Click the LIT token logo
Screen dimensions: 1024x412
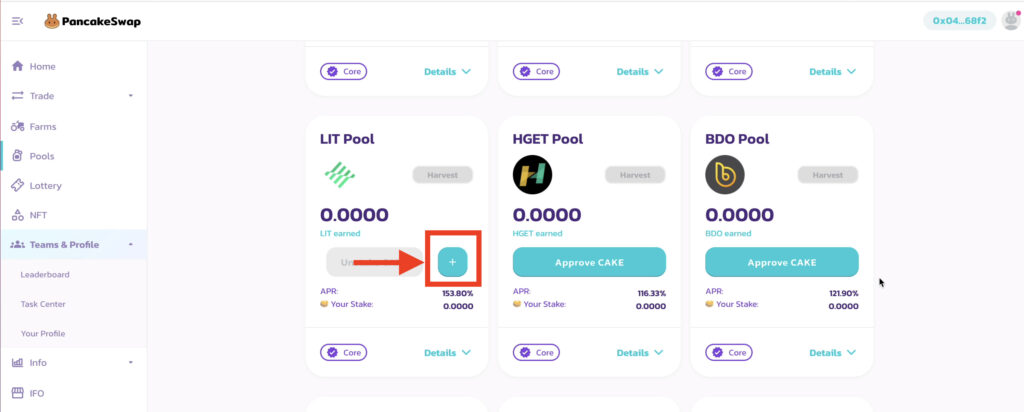pyautogui.click(x=340, y=174)
